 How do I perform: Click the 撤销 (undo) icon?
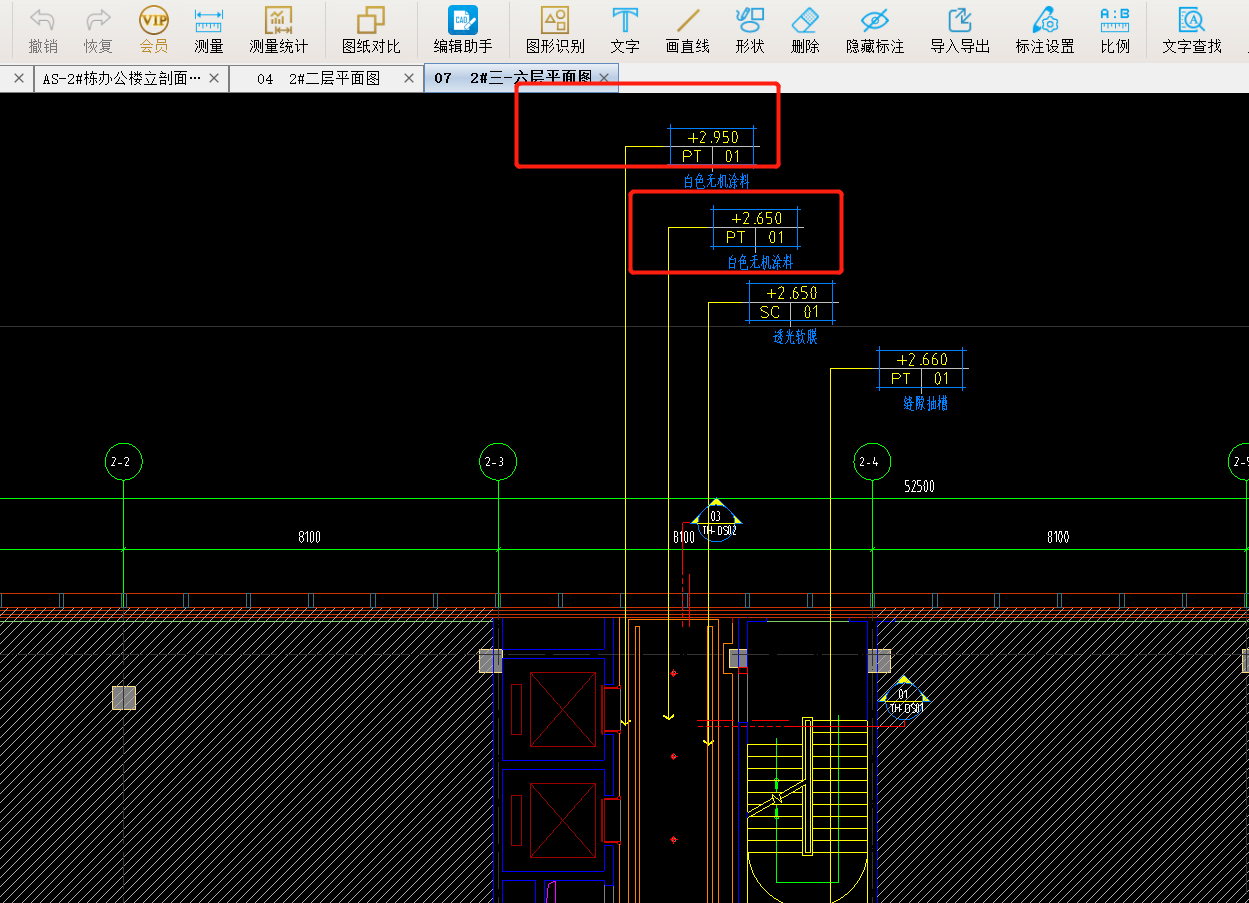43,21
